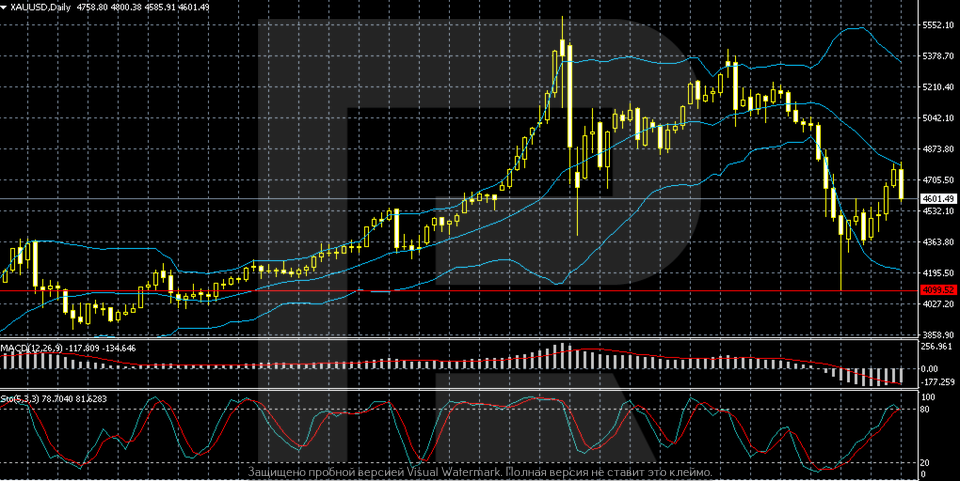Viewport: 960px width, 481px height.
Task: Select the MACD(12,26,9) indicator label
Action: coord(32,347)
